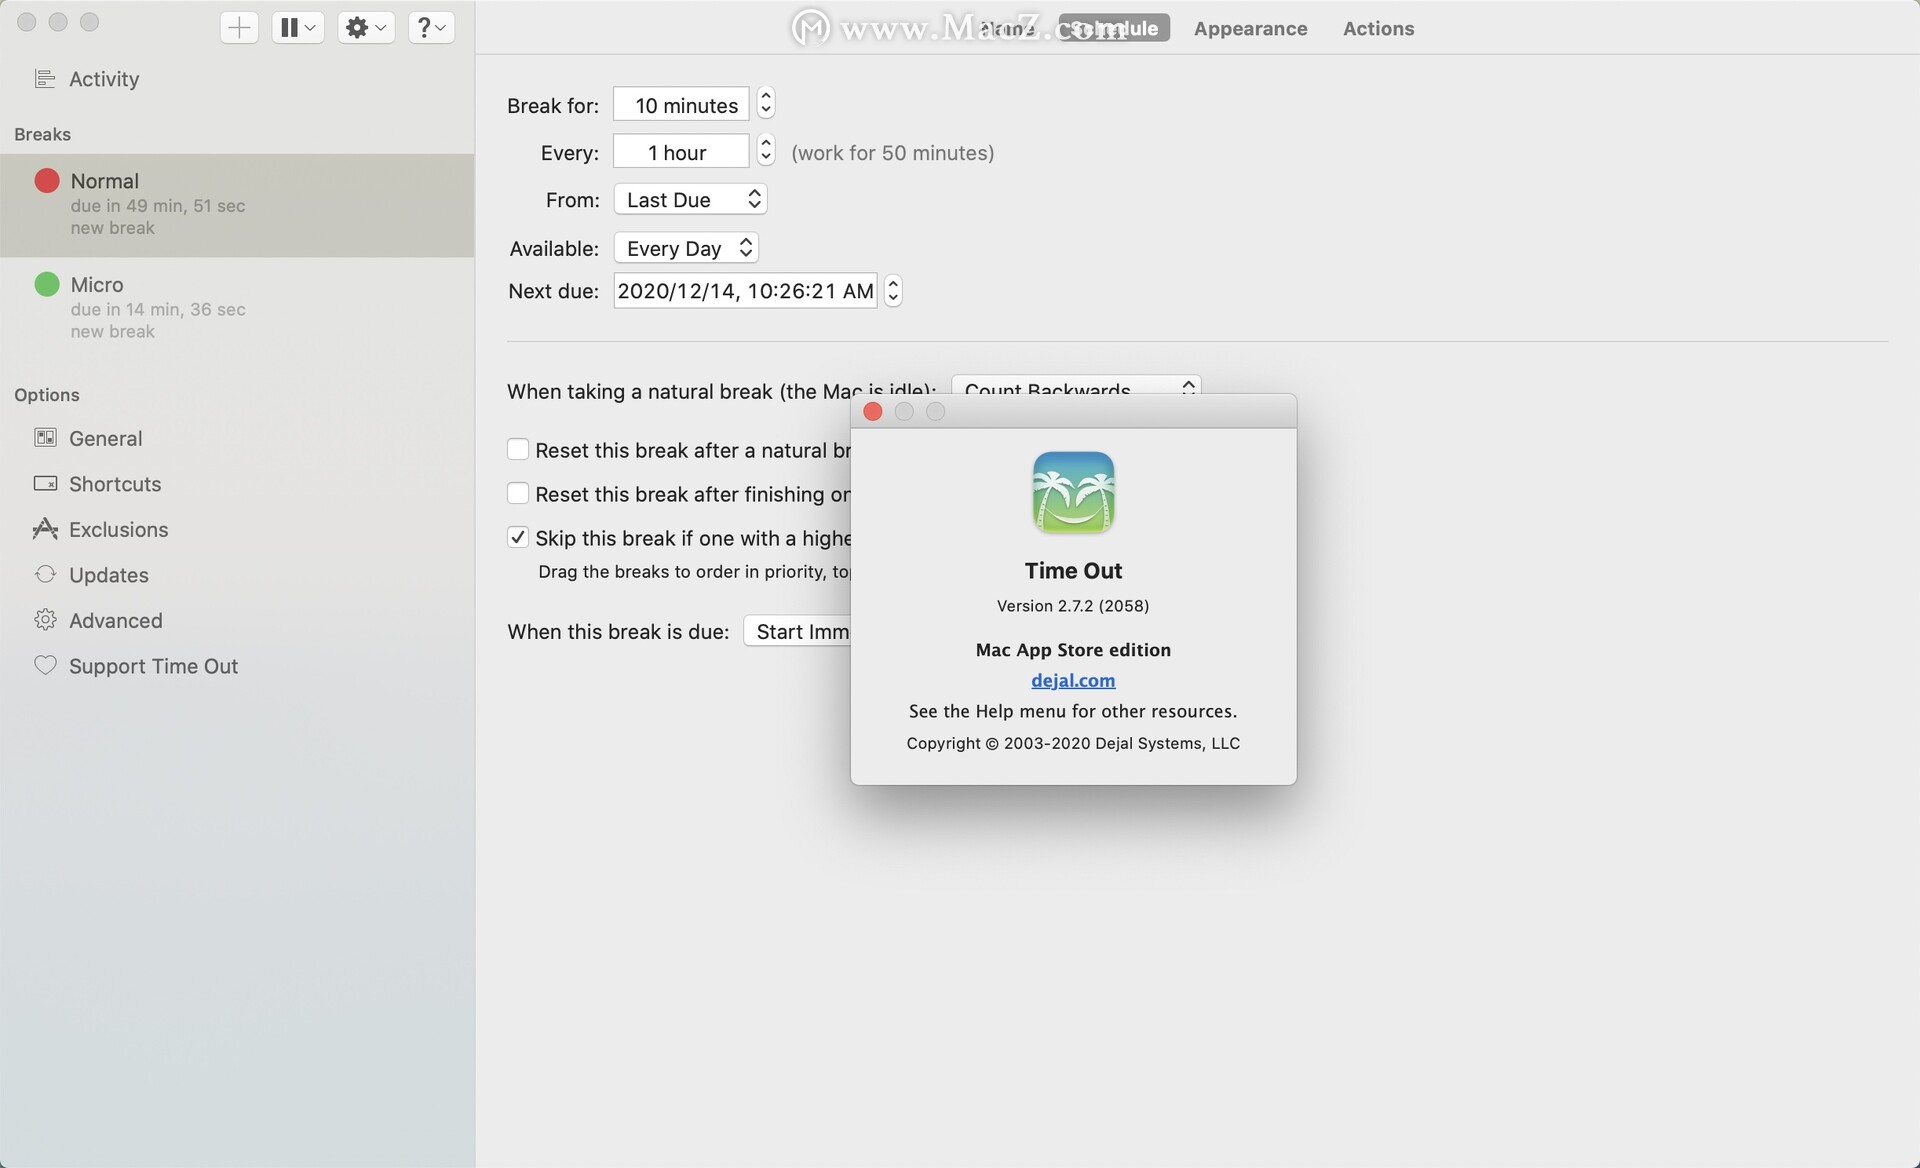Click the '(work for 50 minutes)' text
The width and height of the screenshot is (1920, 1168).
coord(892,152)
